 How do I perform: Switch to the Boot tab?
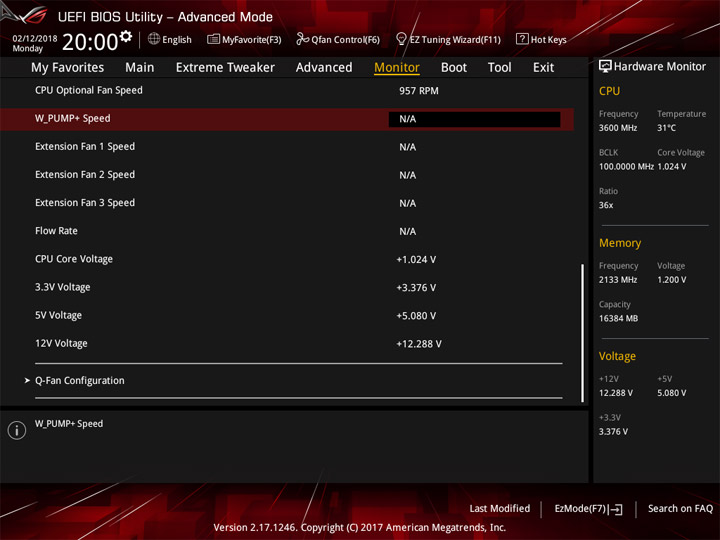(454, 68)
